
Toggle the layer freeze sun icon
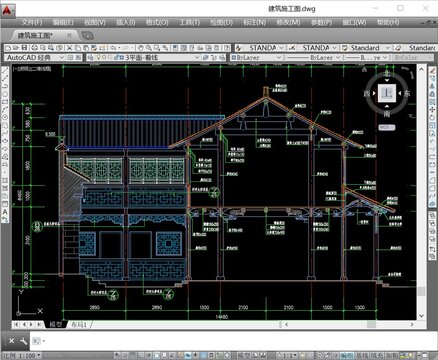coord(104,57)
